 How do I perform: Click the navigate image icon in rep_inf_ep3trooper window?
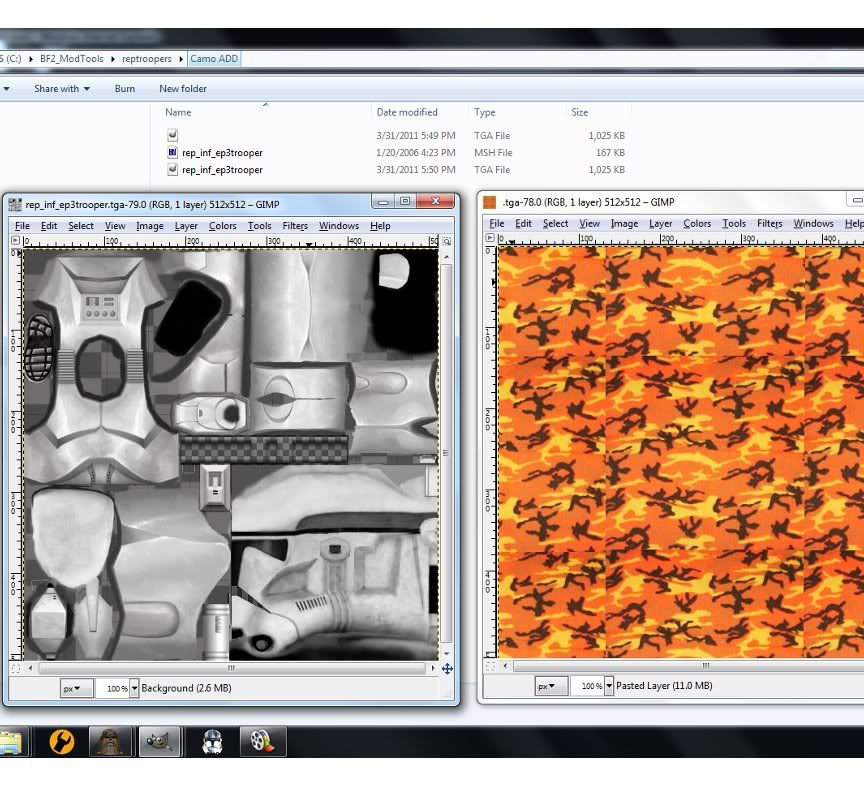click(x=447, y=668)
